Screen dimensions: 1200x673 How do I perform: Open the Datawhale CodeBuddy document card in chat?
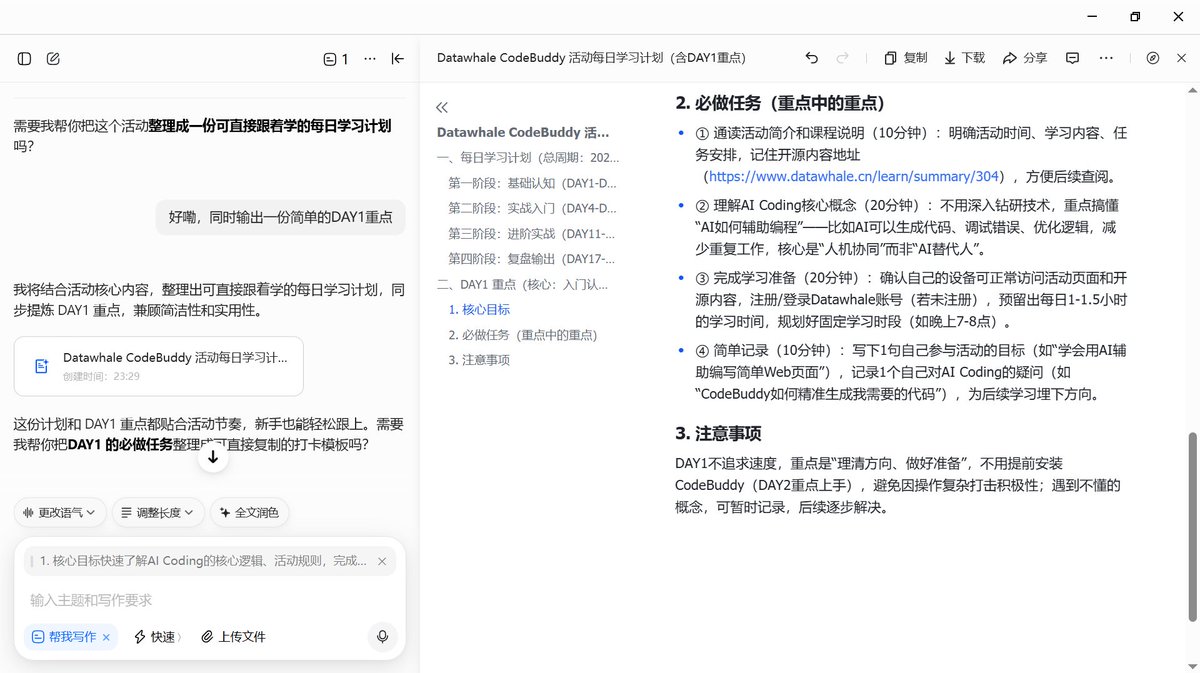pyautogui.click(x=159, y=366)
